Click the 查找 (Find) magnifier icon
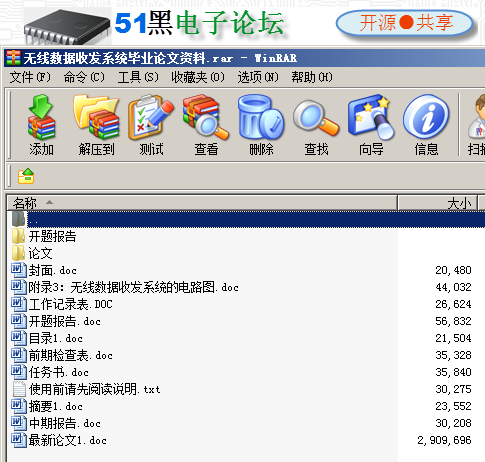This screenshot has width=485, height=462. coord(316,118)
